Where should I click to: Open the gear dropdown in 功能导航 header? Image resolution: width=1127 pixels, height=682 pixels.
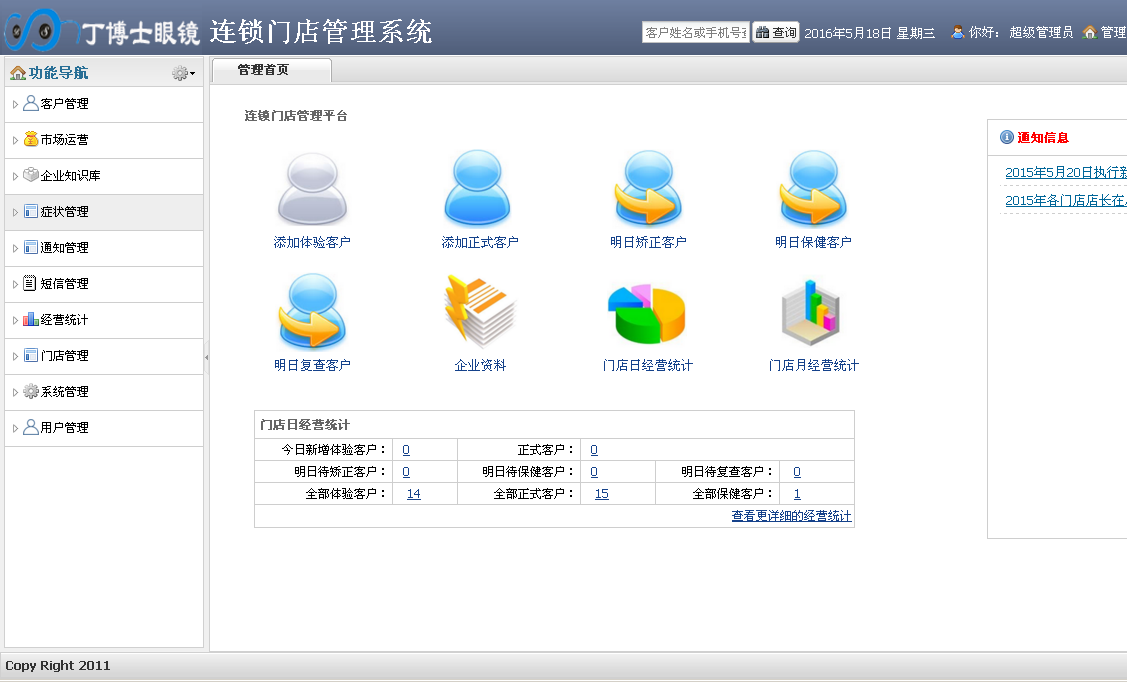tap(182, 72)
